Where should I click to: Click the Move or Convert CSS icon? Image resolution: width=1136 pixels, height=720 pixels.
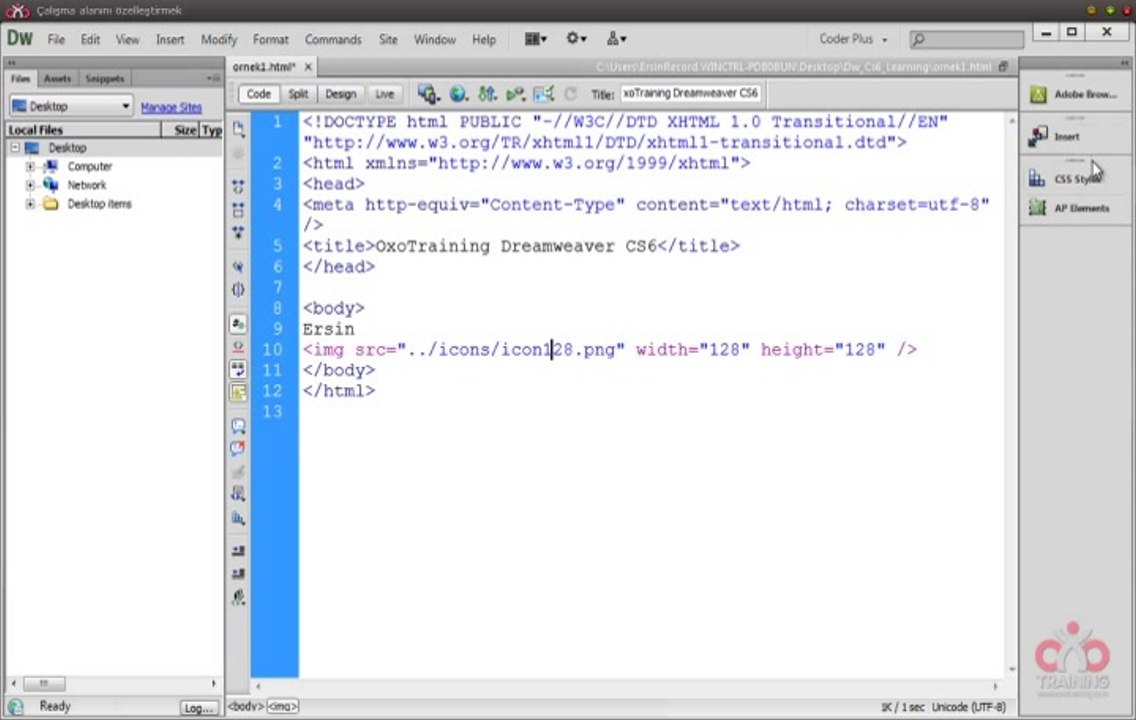(238, 518)
